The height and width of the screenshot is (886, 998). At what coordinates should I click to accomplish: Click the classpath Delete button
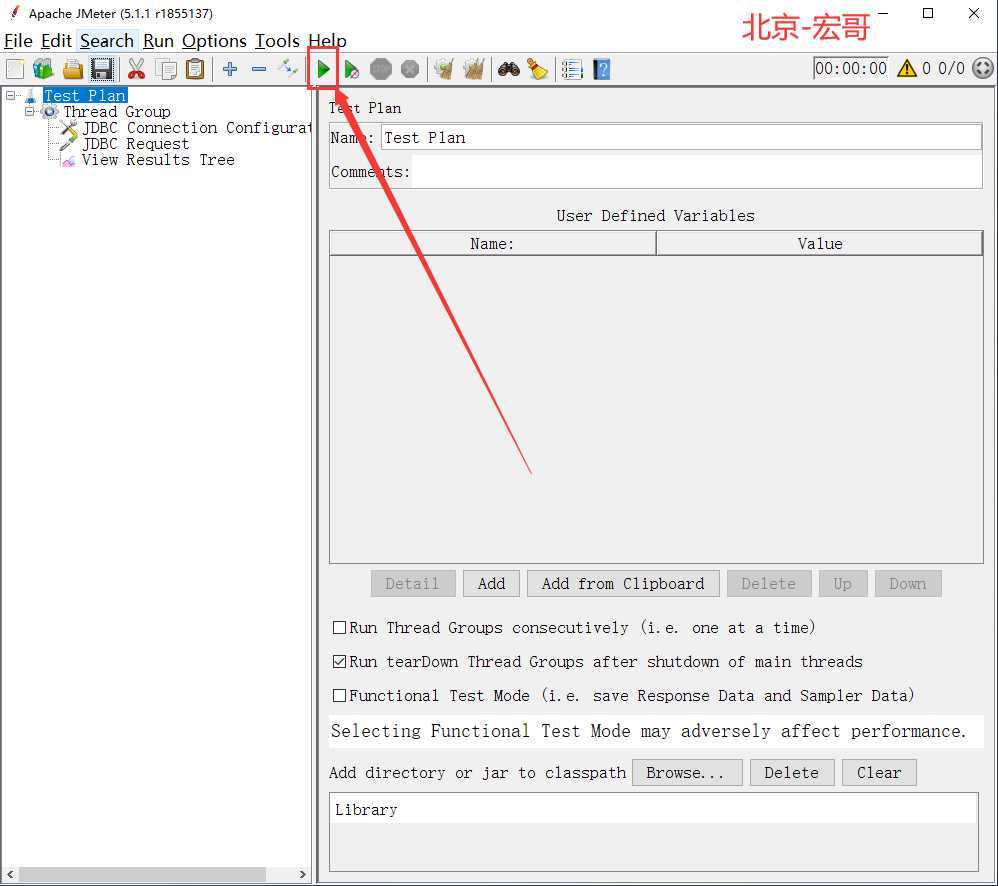791,773
